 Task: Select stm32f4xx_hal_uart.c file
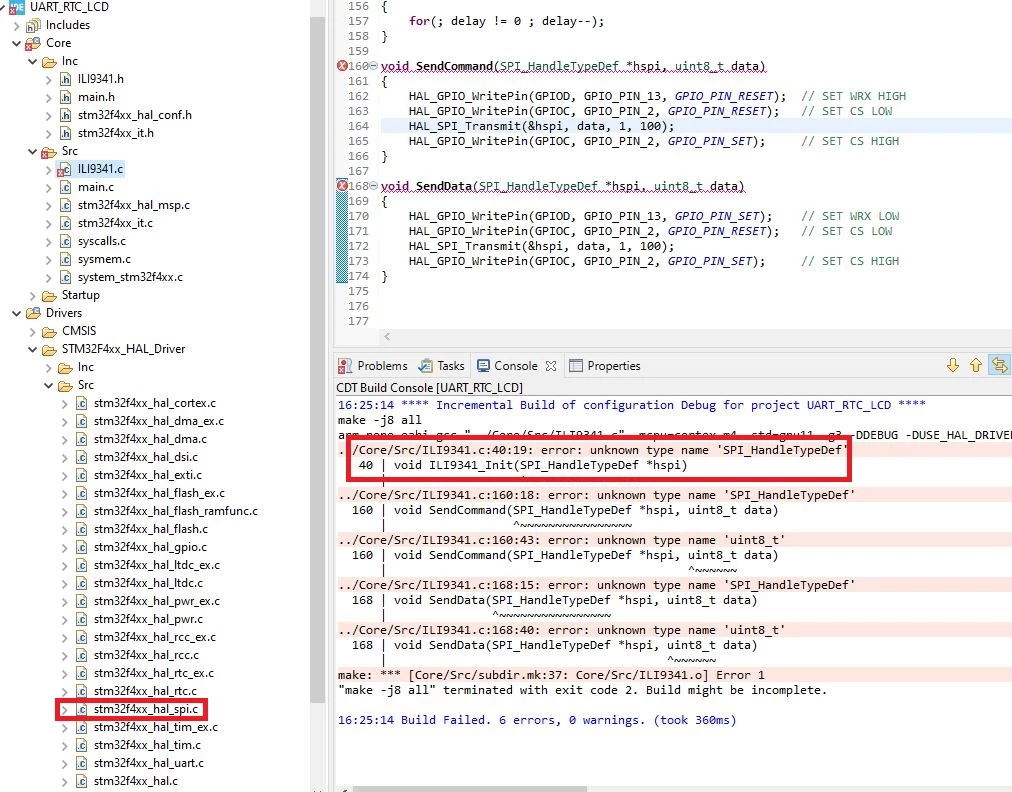point(148,764)
